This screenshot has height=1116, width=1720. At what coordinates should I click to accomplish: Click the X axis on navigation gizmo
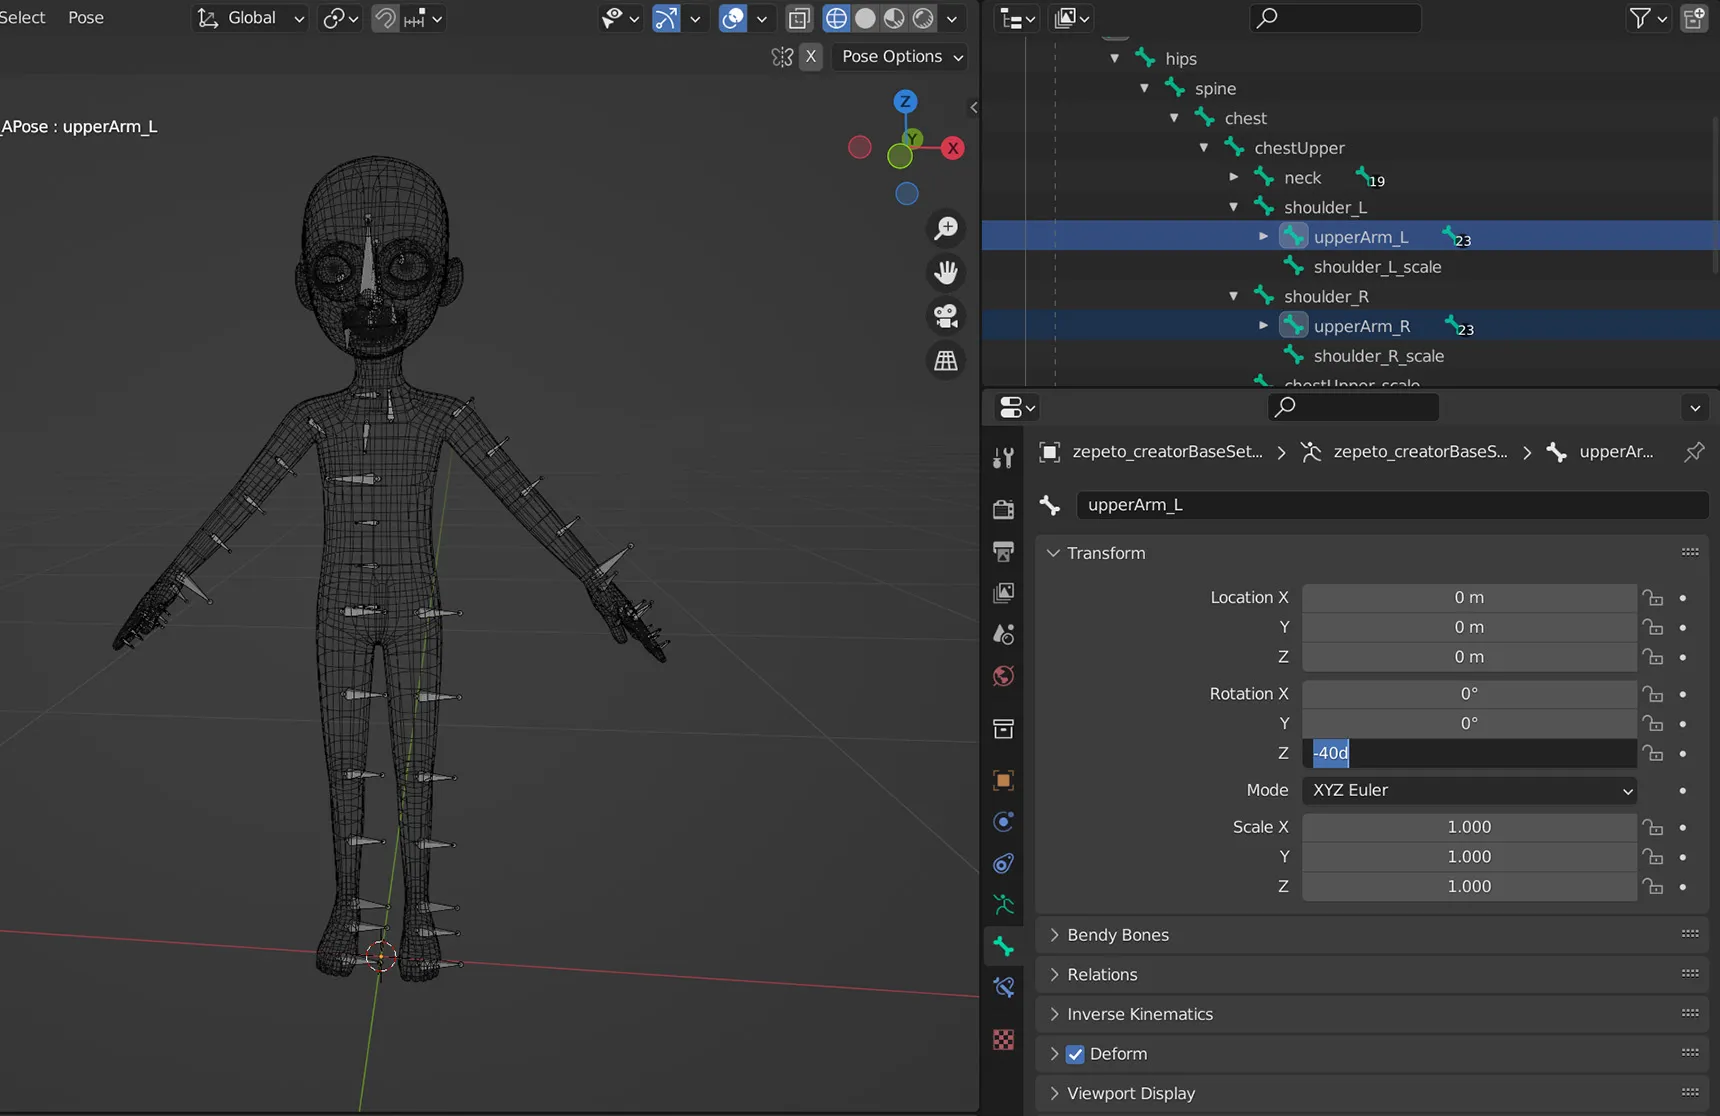(x=953, y=148)
